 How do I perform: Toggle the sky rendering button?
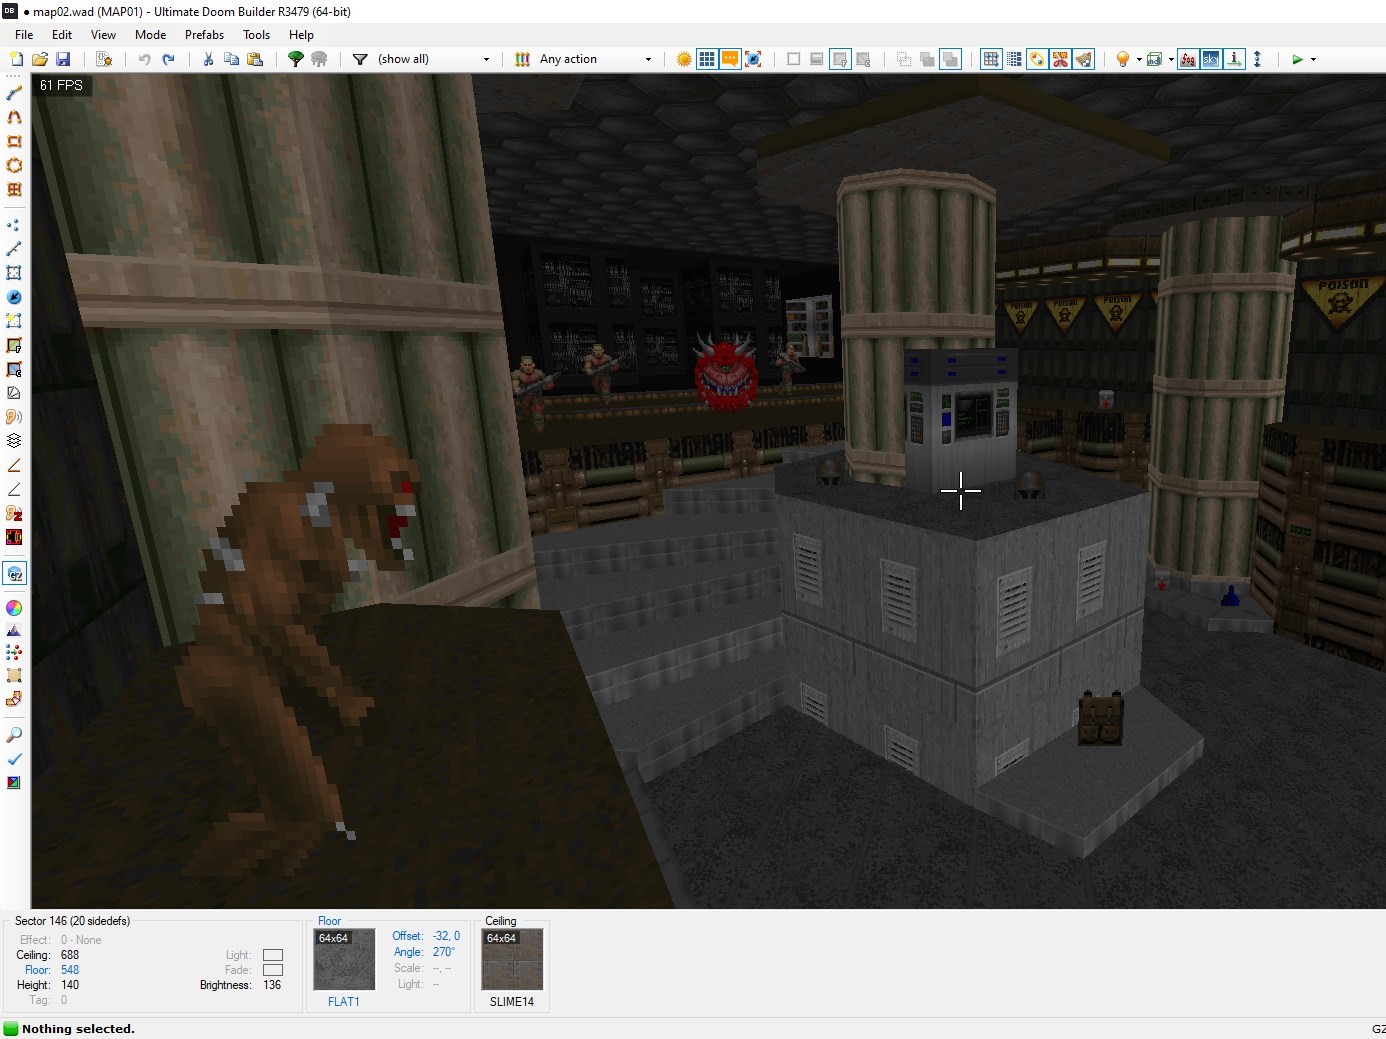(x=1211, y=59)
